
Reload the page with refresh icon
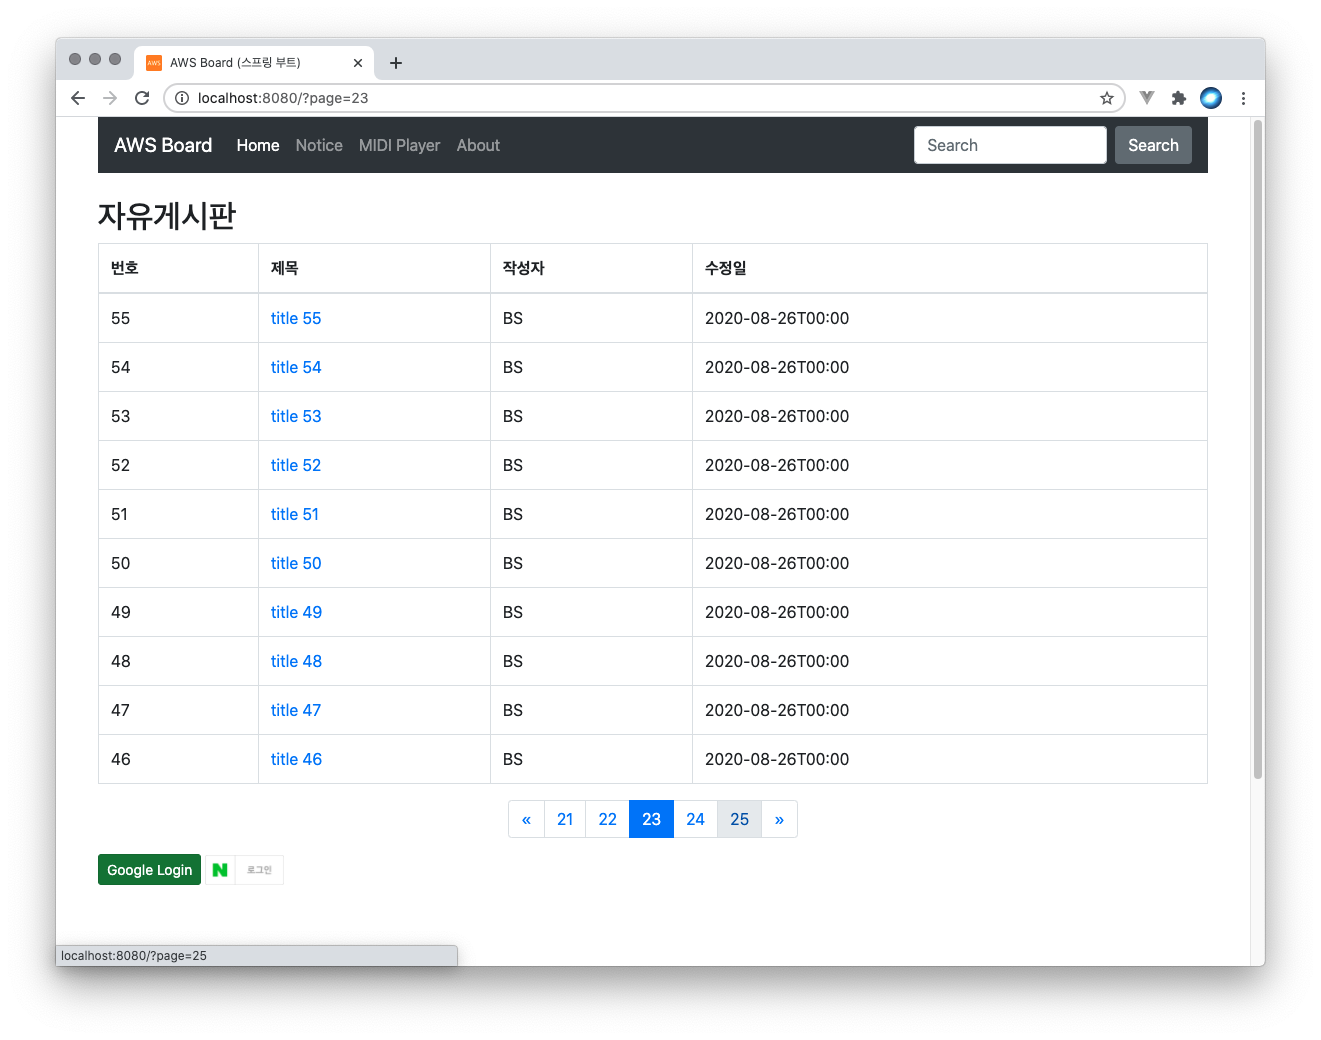tap(142, 98)
